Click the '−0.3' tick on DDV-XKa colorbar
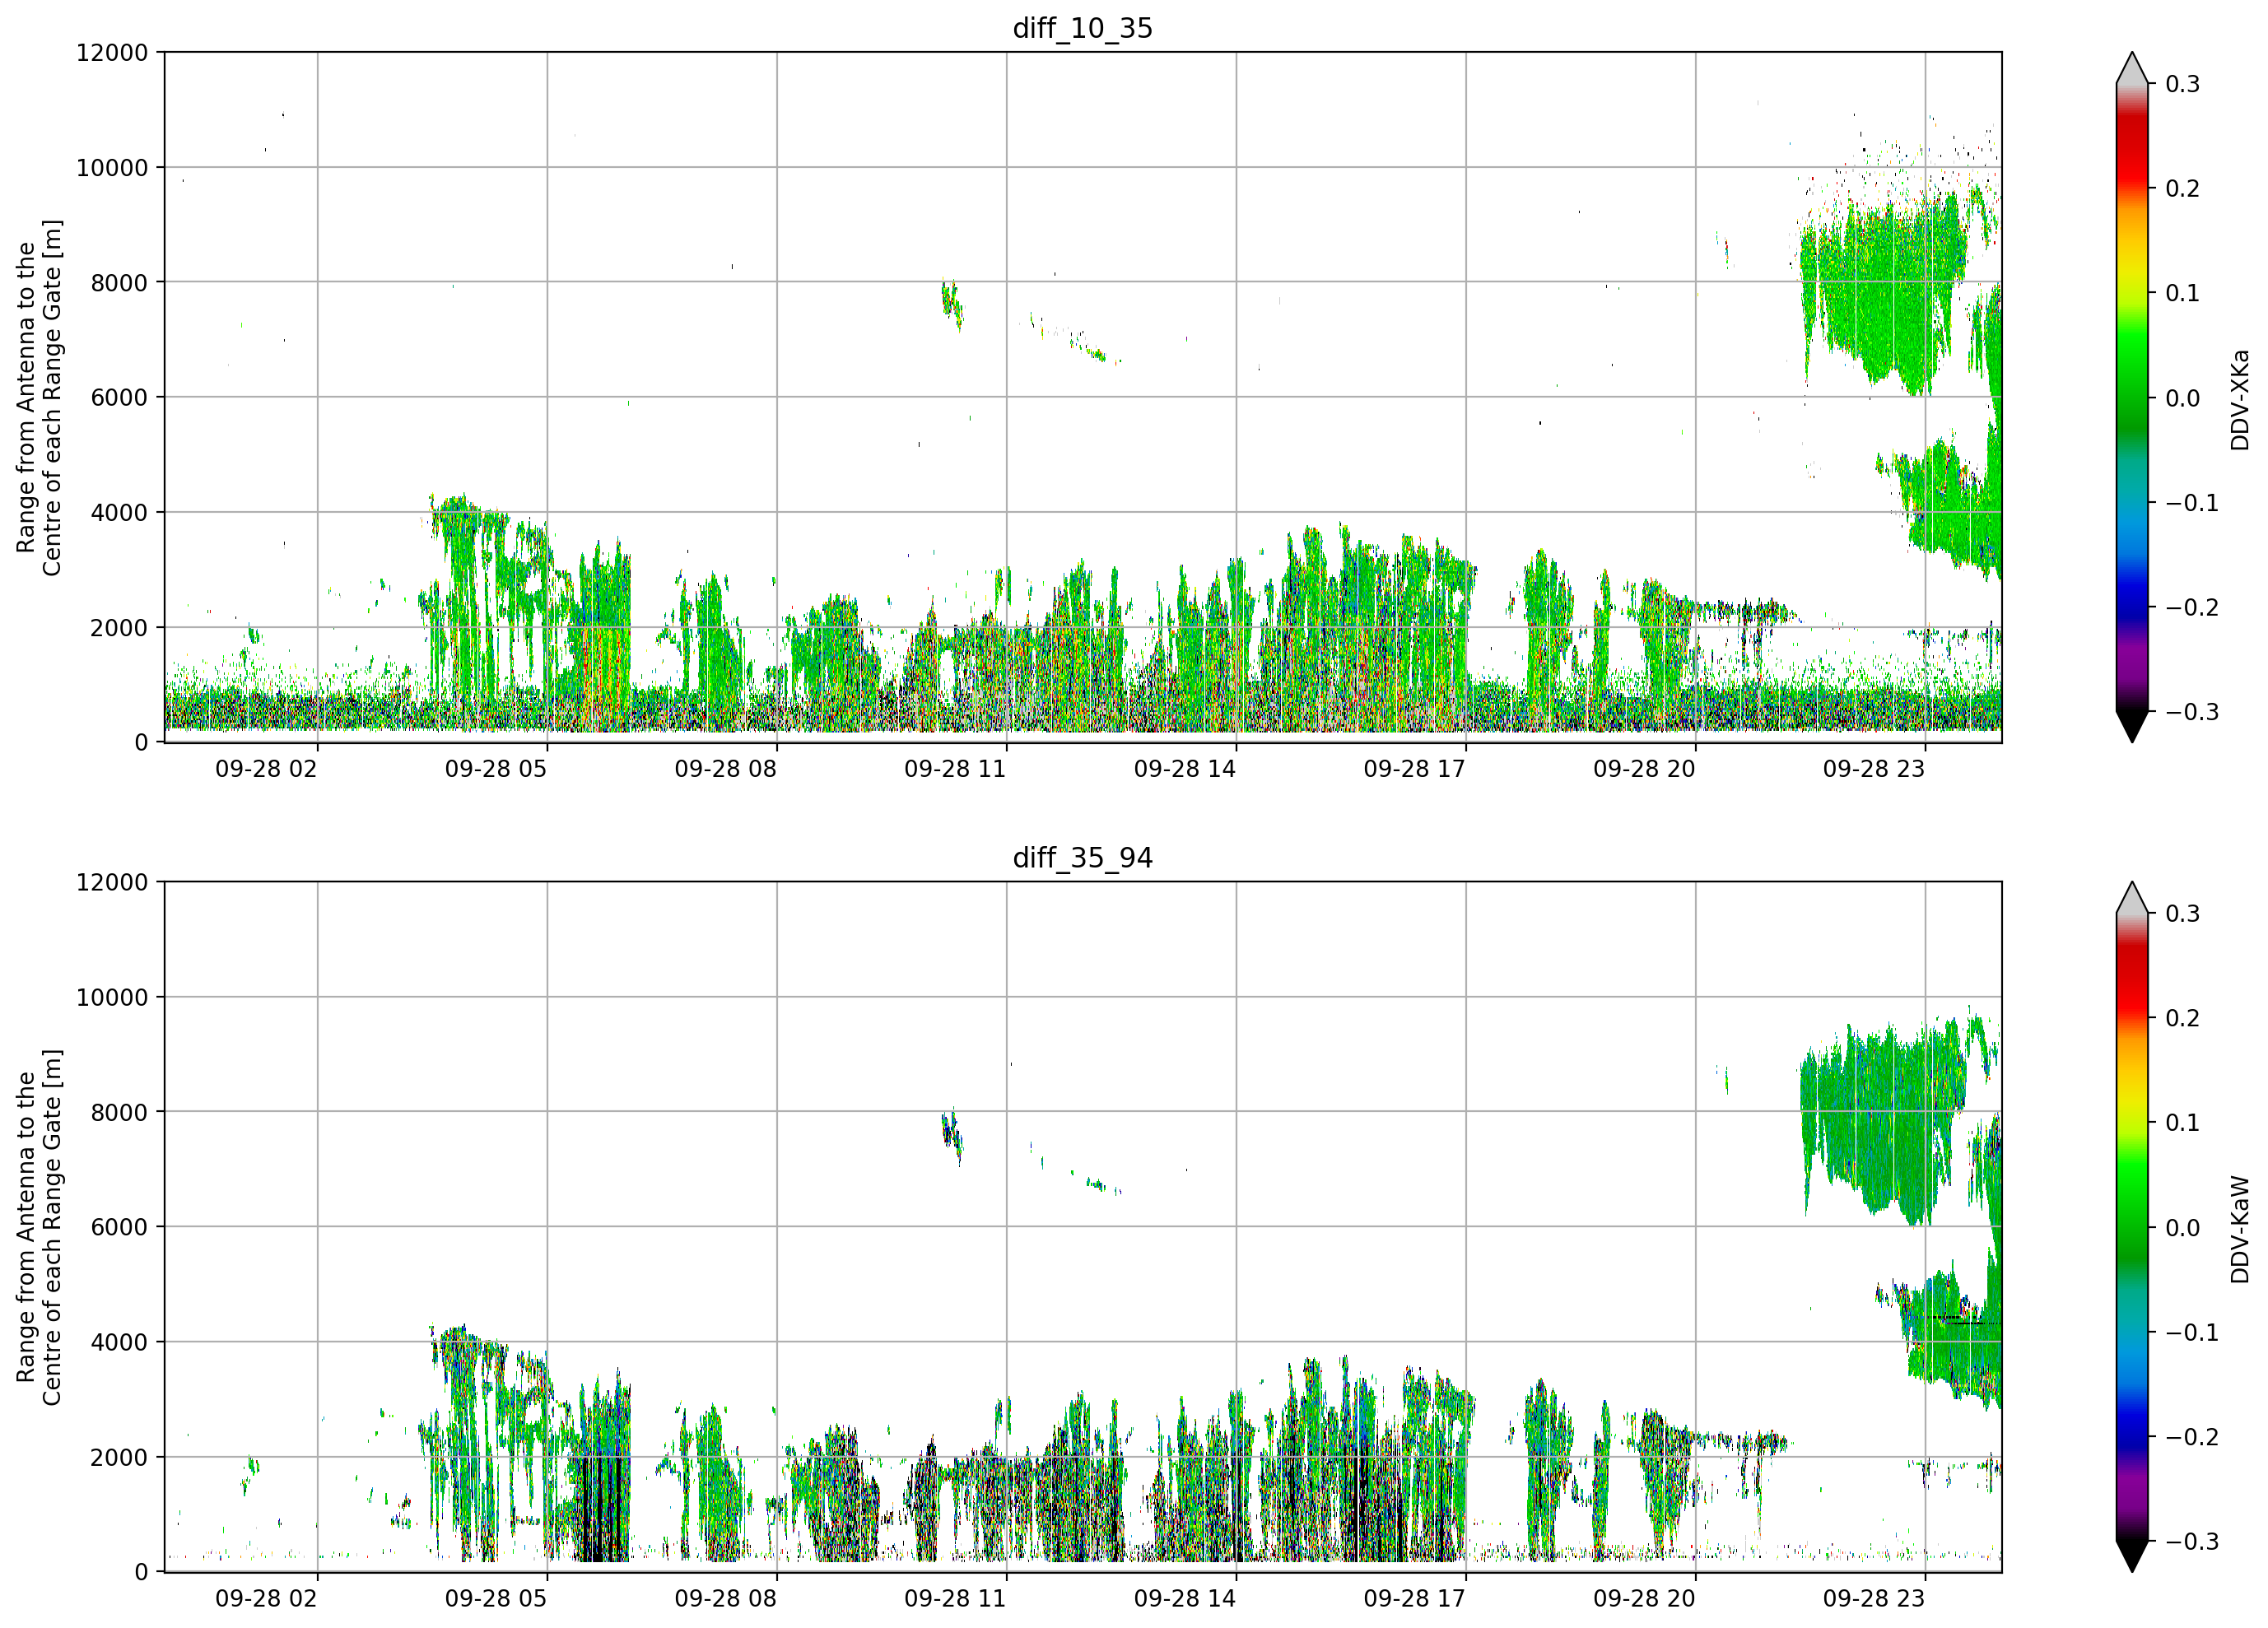Viewport: 2268px width, 1628px height. tap(2192, 713)
